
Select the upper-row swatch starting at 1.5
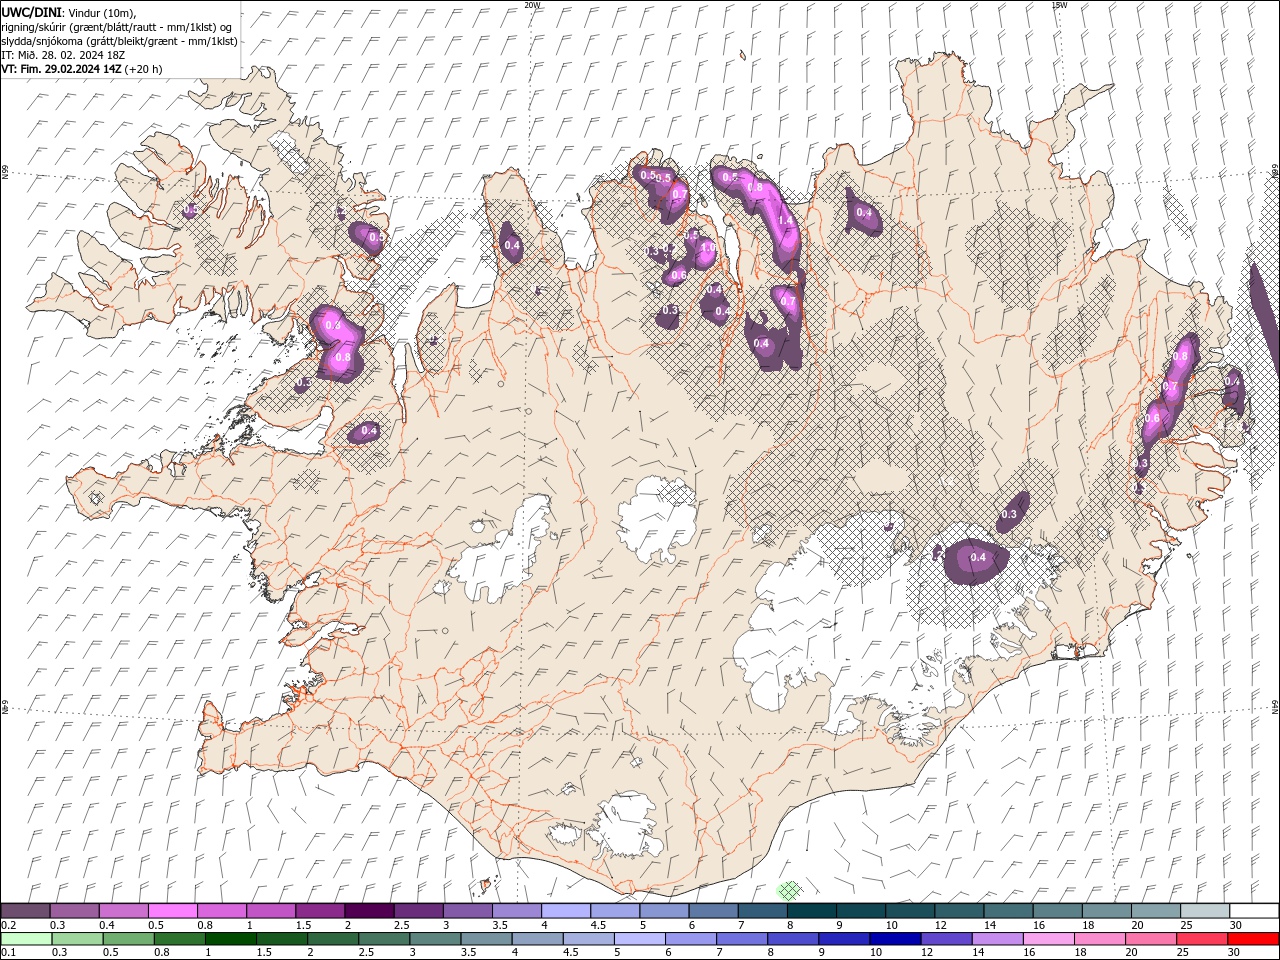pyautogui.click(x=319, y=911)
